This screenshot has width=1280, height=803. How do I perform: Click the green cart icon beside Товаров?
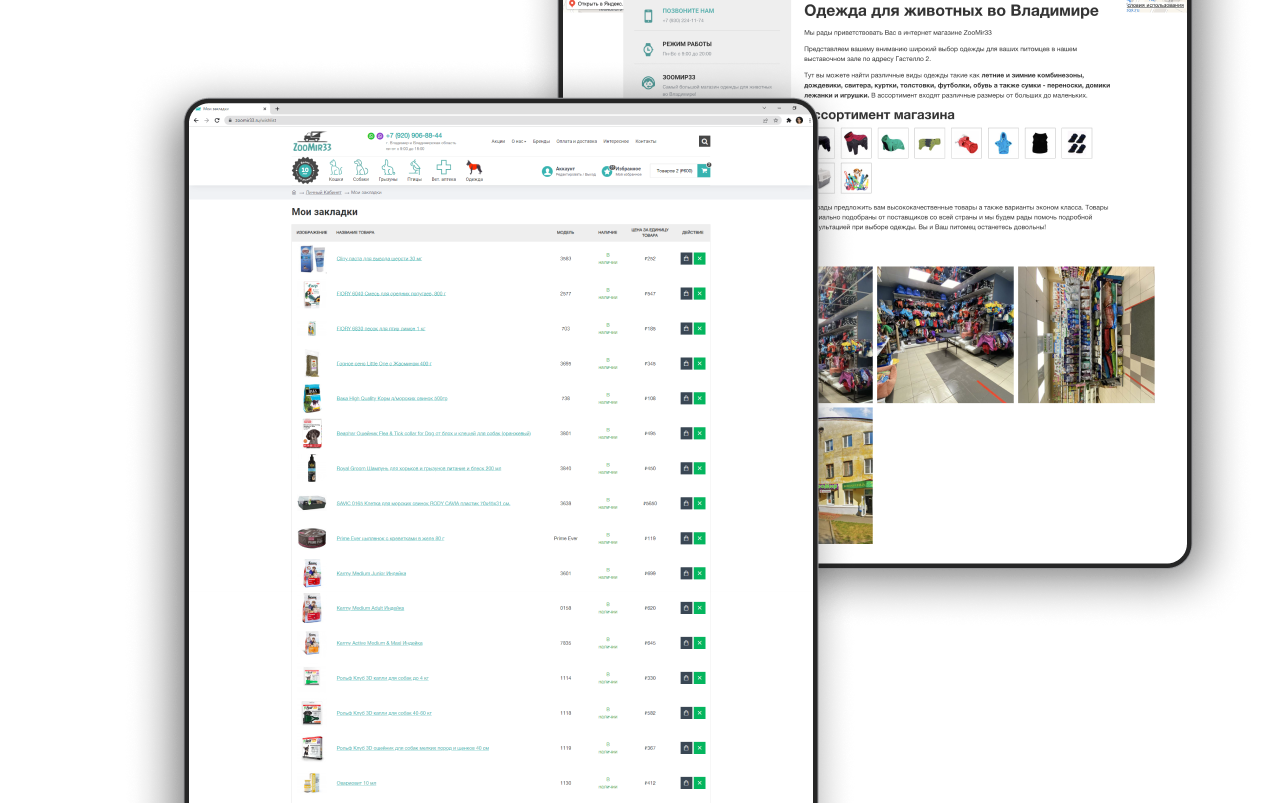click(704, 171)
